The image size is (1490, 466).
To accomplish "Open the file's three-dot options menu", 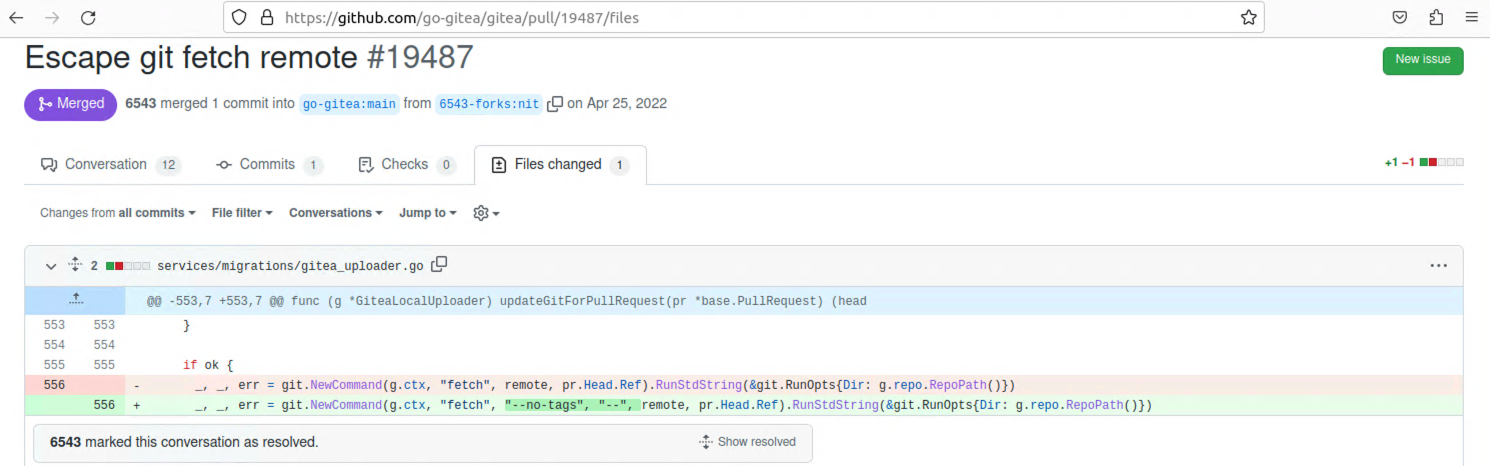I will pos(1438,266).
